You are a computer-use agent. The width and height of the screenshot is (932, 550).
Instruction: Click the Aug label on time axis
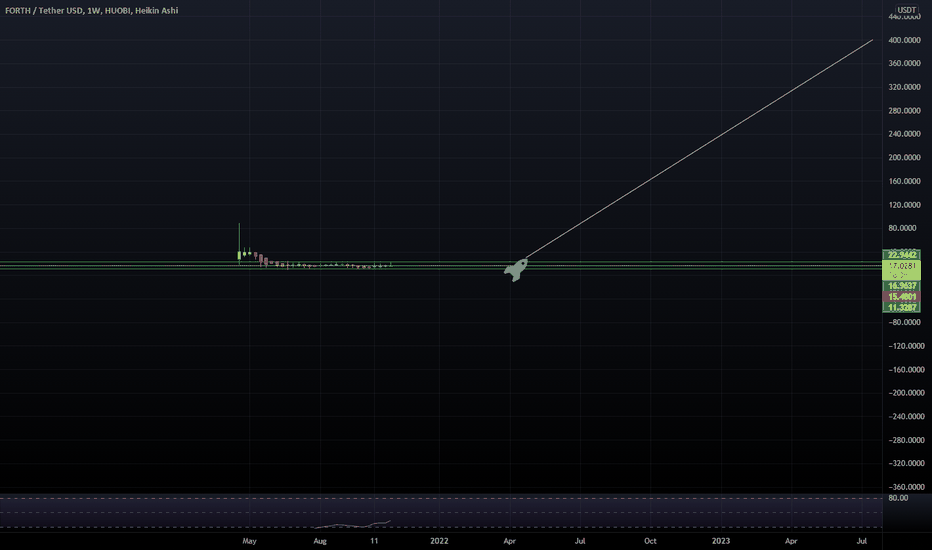320,541
